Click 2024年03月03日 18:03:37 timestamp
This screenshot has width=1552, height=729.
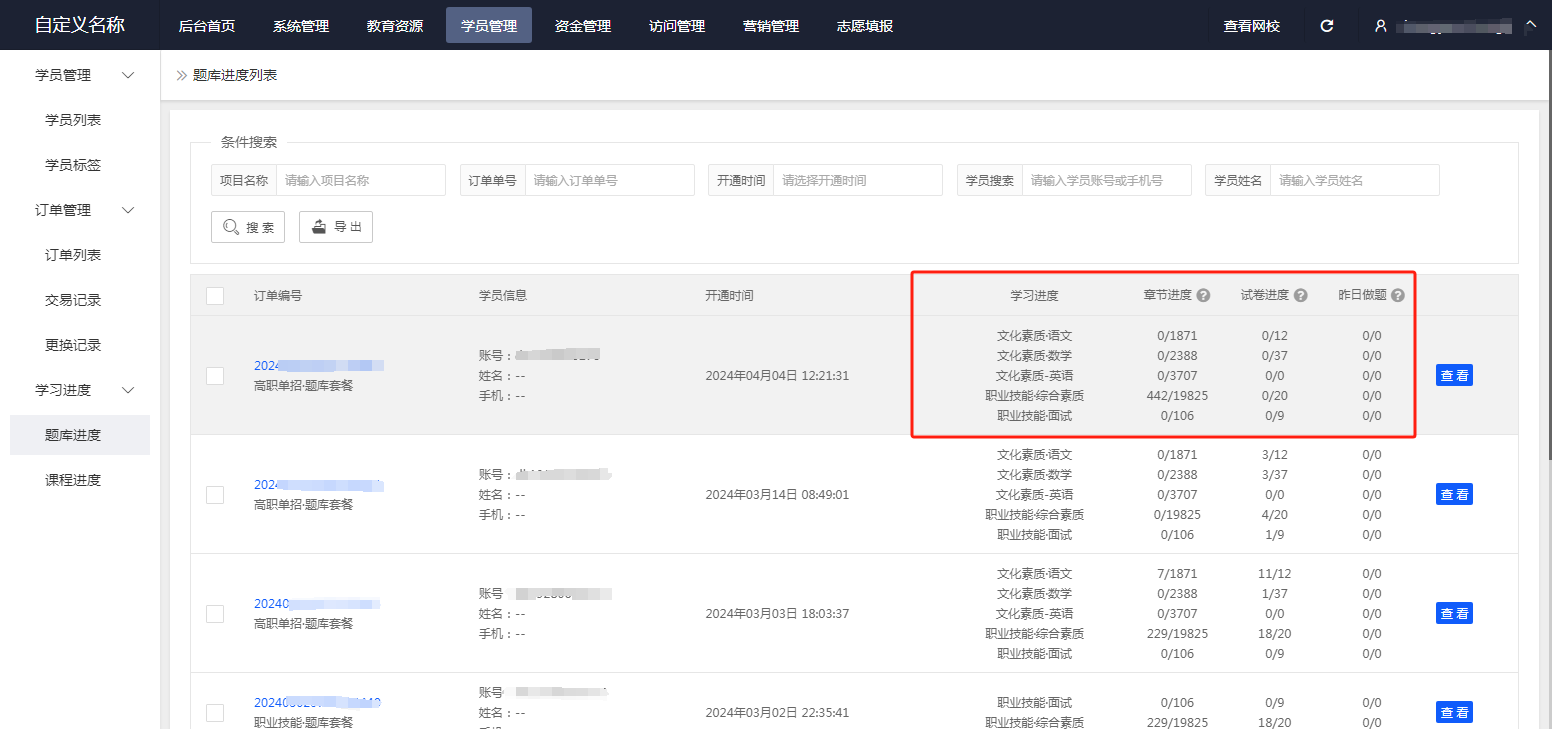coord(777,614)
